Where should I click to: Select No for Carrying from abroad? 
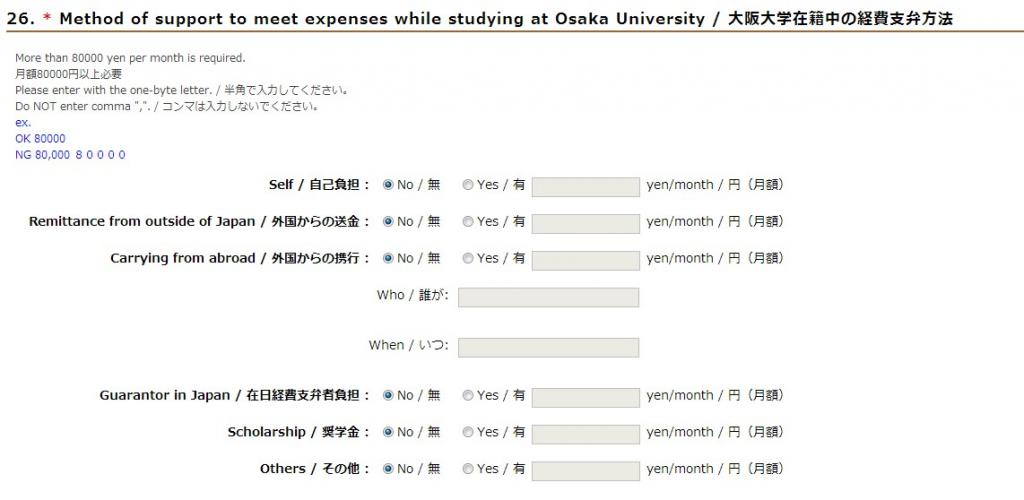click(388, 258)
